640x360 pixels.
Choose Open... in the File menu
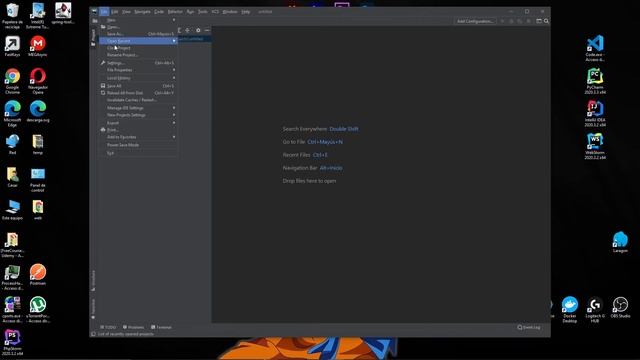138,27
